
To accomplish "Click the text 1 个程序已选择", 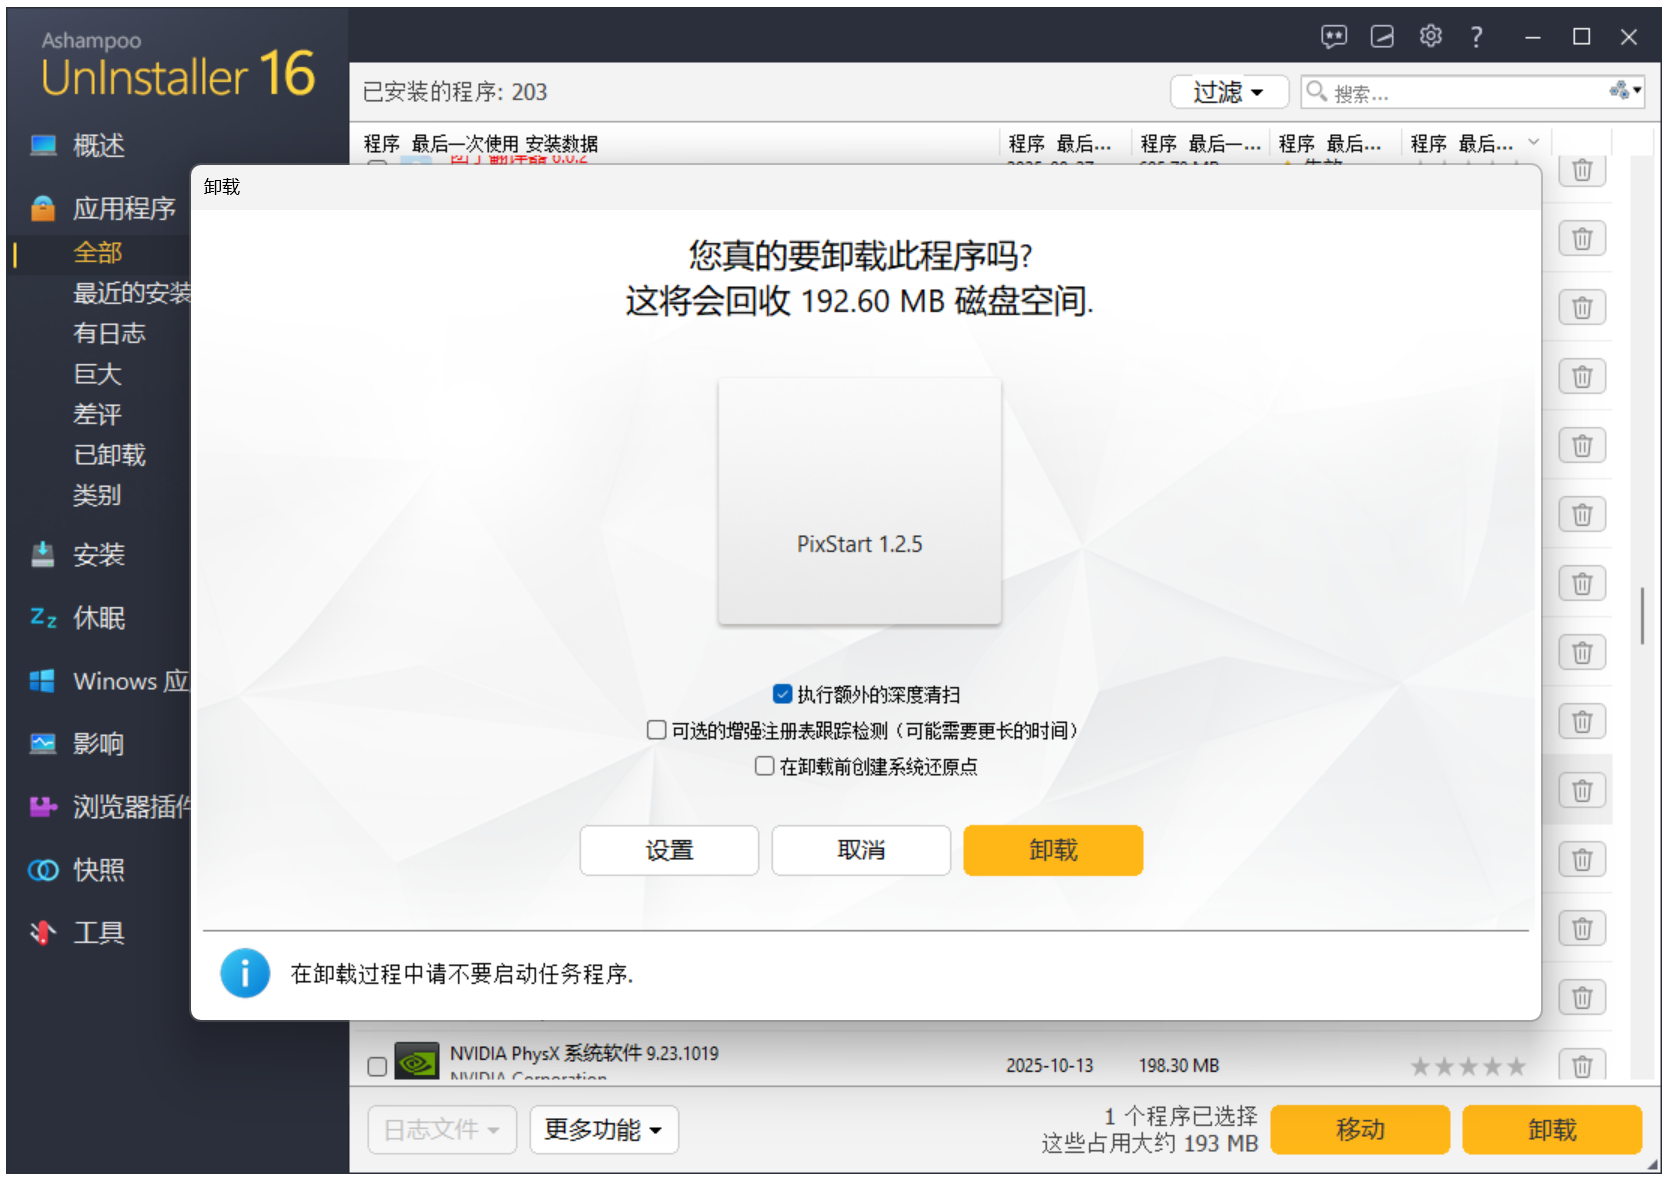I will point(1181,1116).
